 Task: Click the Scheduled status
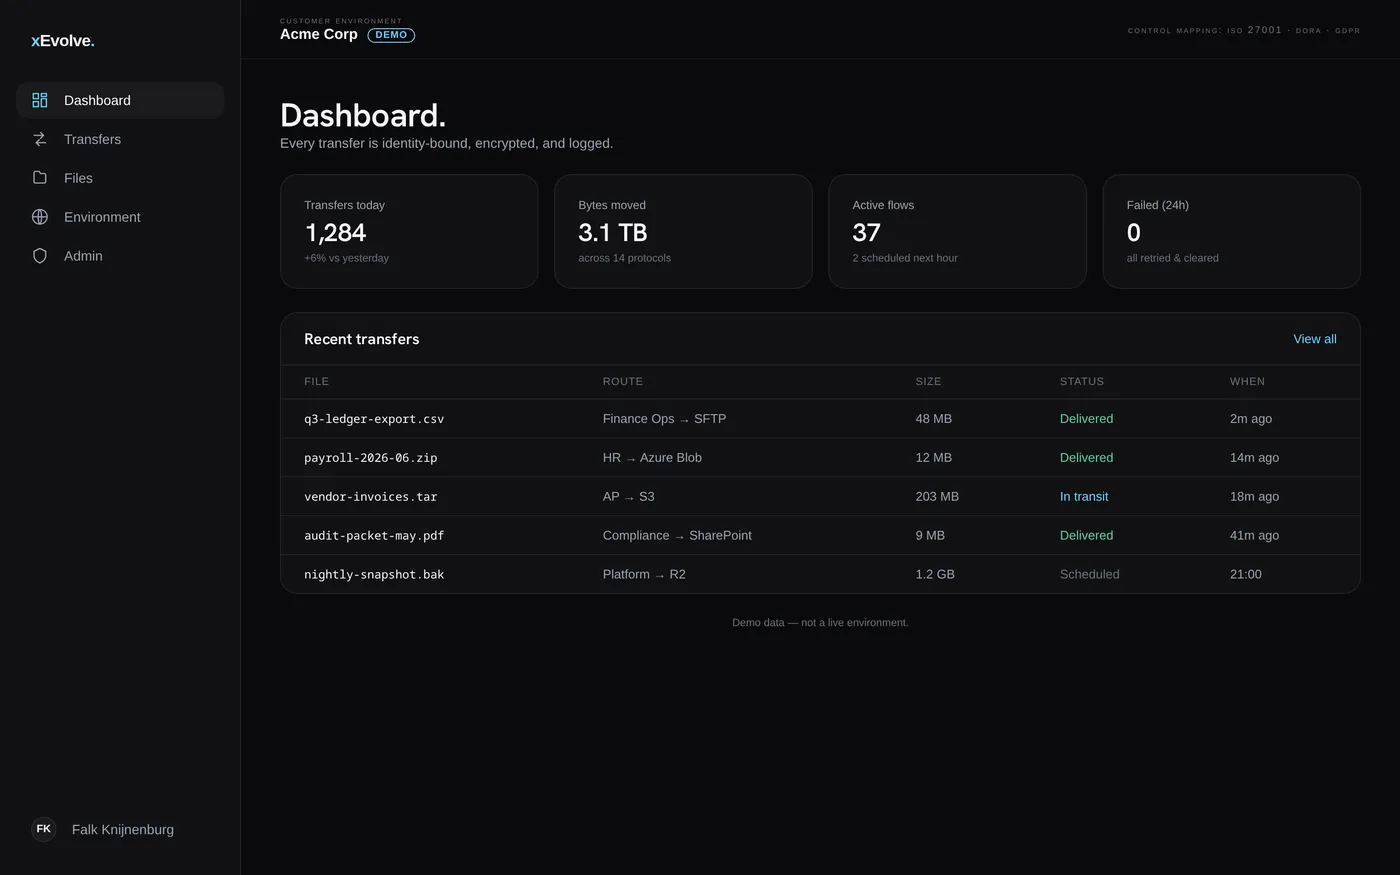[1089, 575]
